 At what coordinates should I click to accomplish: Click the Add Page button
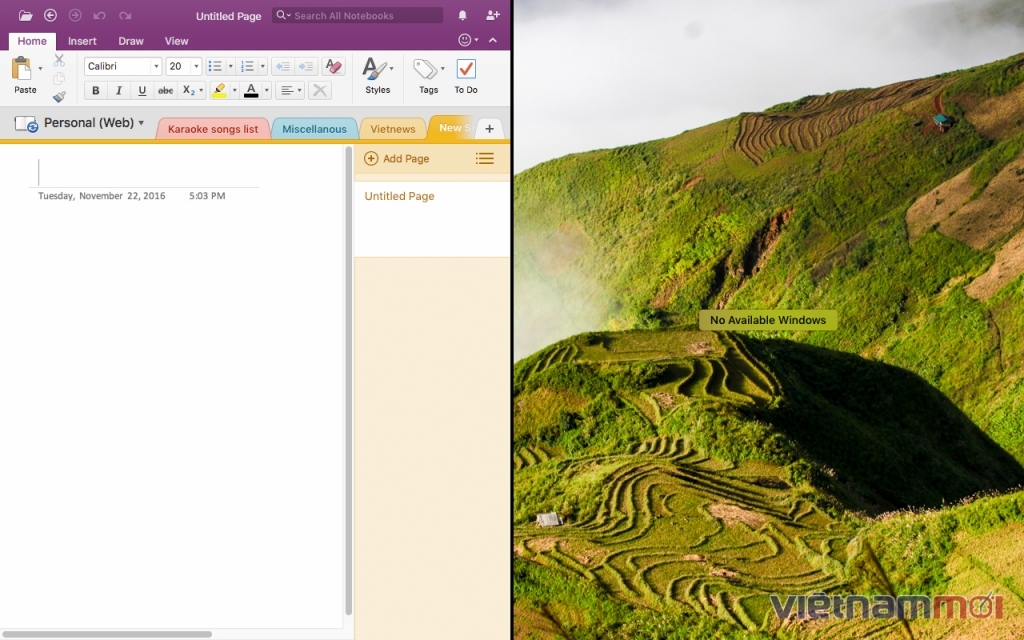tap(396, 158)
